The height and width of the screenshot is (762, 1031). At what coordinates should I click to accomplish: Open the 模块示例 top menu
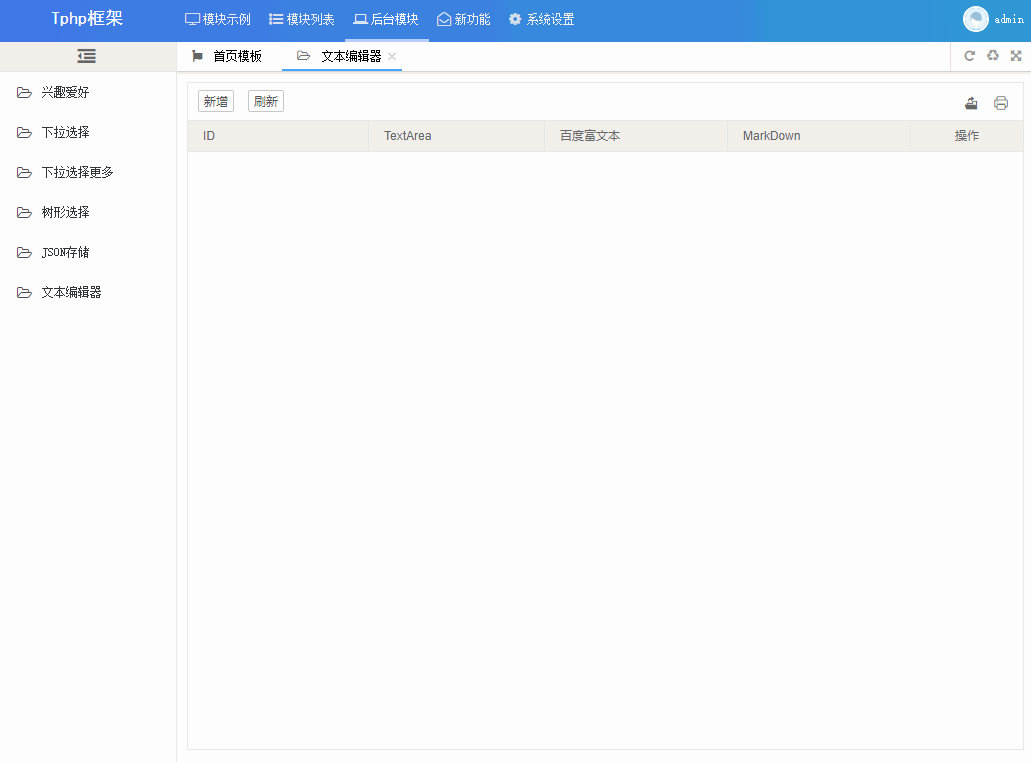coord(218,20)
